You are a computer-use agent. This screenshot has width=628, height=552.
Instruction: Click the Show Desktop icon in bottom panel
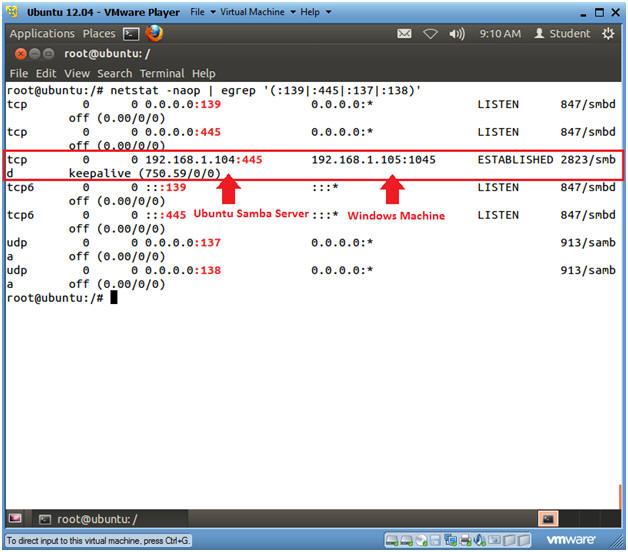pyautogui.click(x=15, y=518)
